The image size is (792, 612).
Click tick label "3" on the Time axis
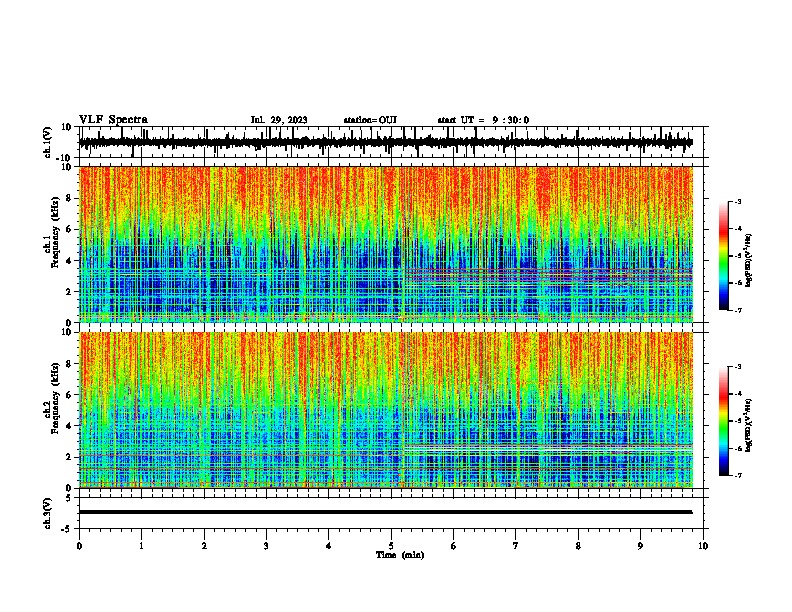[266, 546]
